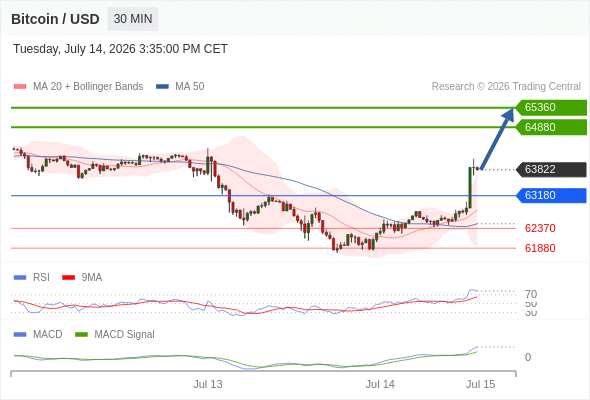Click the Bitcoin / USD chart title
Viewport: 590px width, 400px height.
pyautogui.click(x=55, y=19)
